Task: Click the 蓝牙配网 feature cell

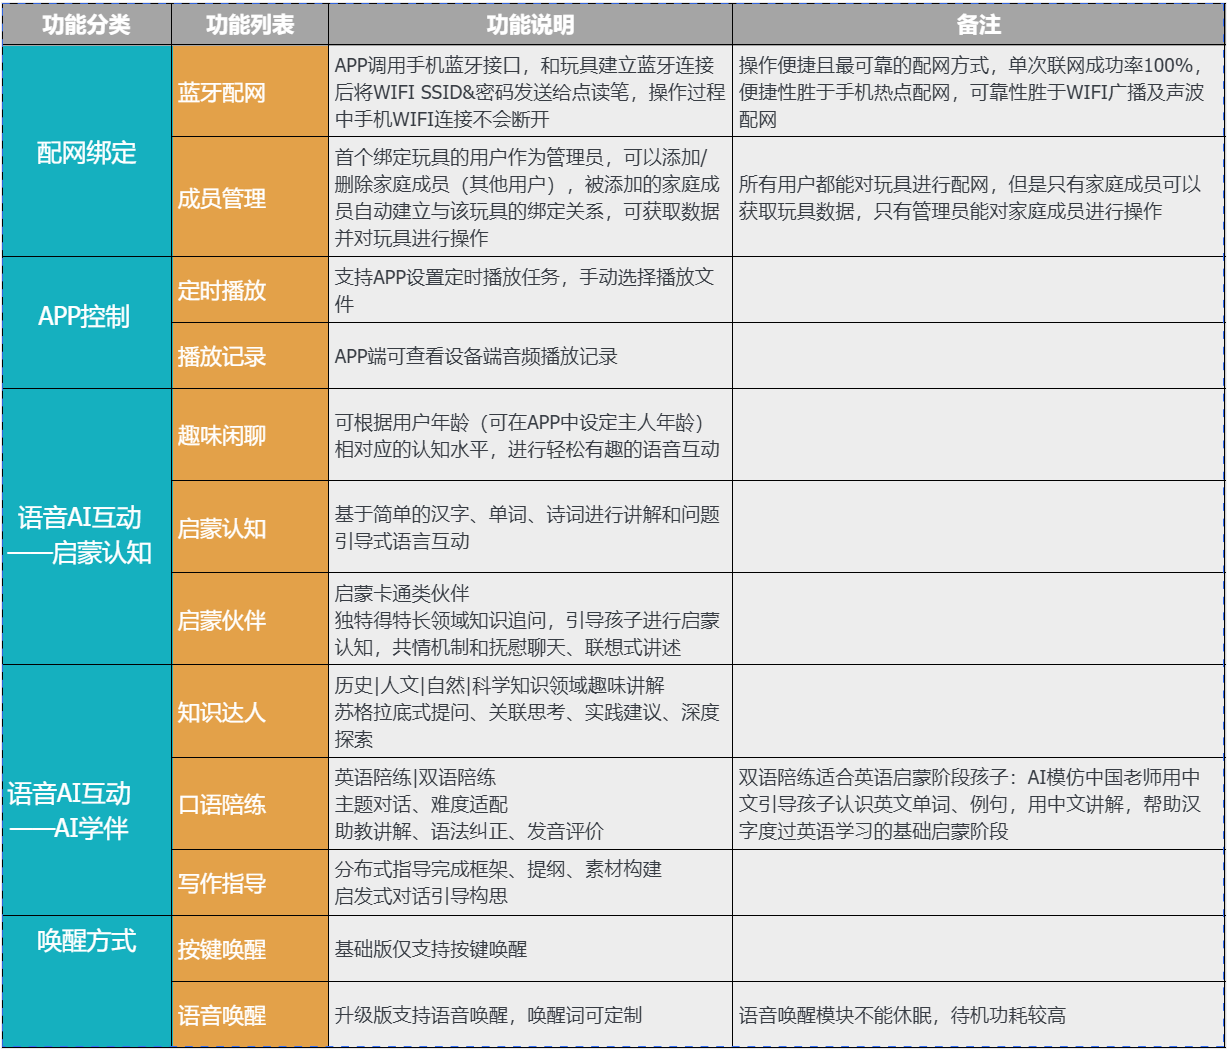Action: 250,92
